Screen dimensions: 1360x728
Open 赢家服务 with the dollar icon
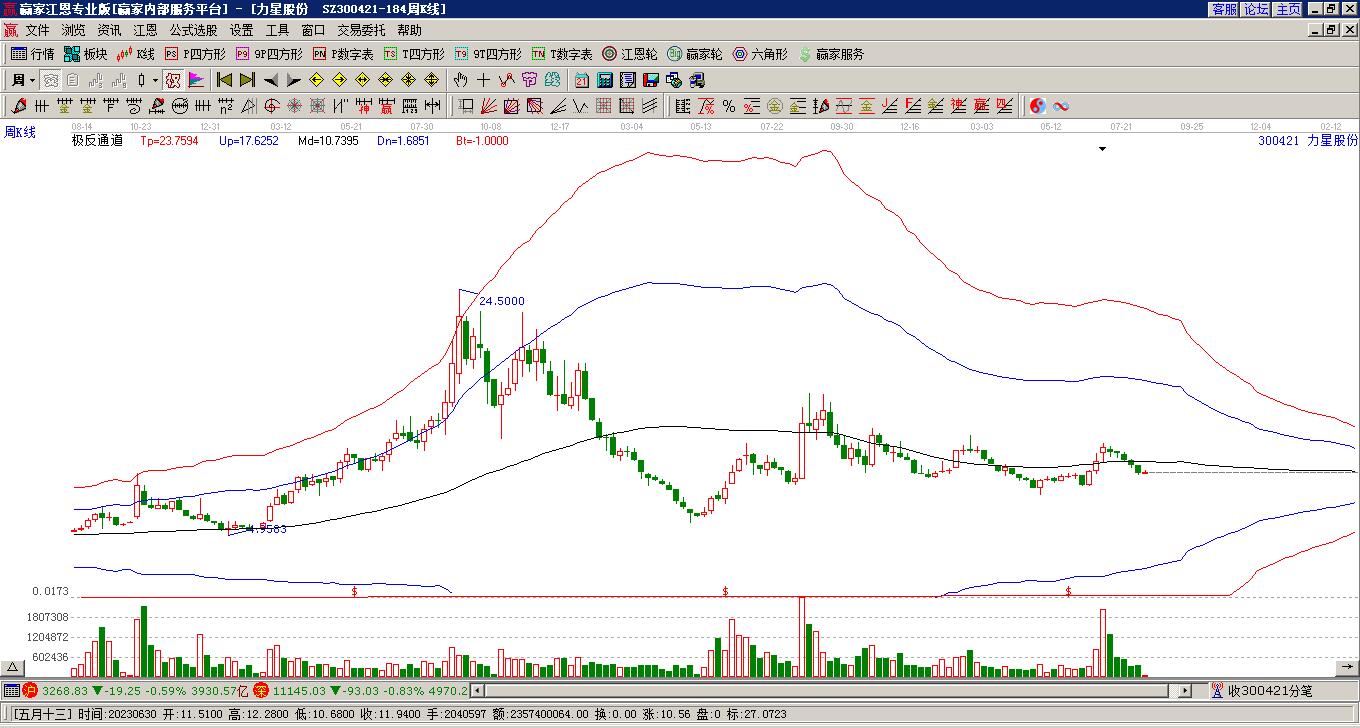pyautogui.click(x=831, y=54)
